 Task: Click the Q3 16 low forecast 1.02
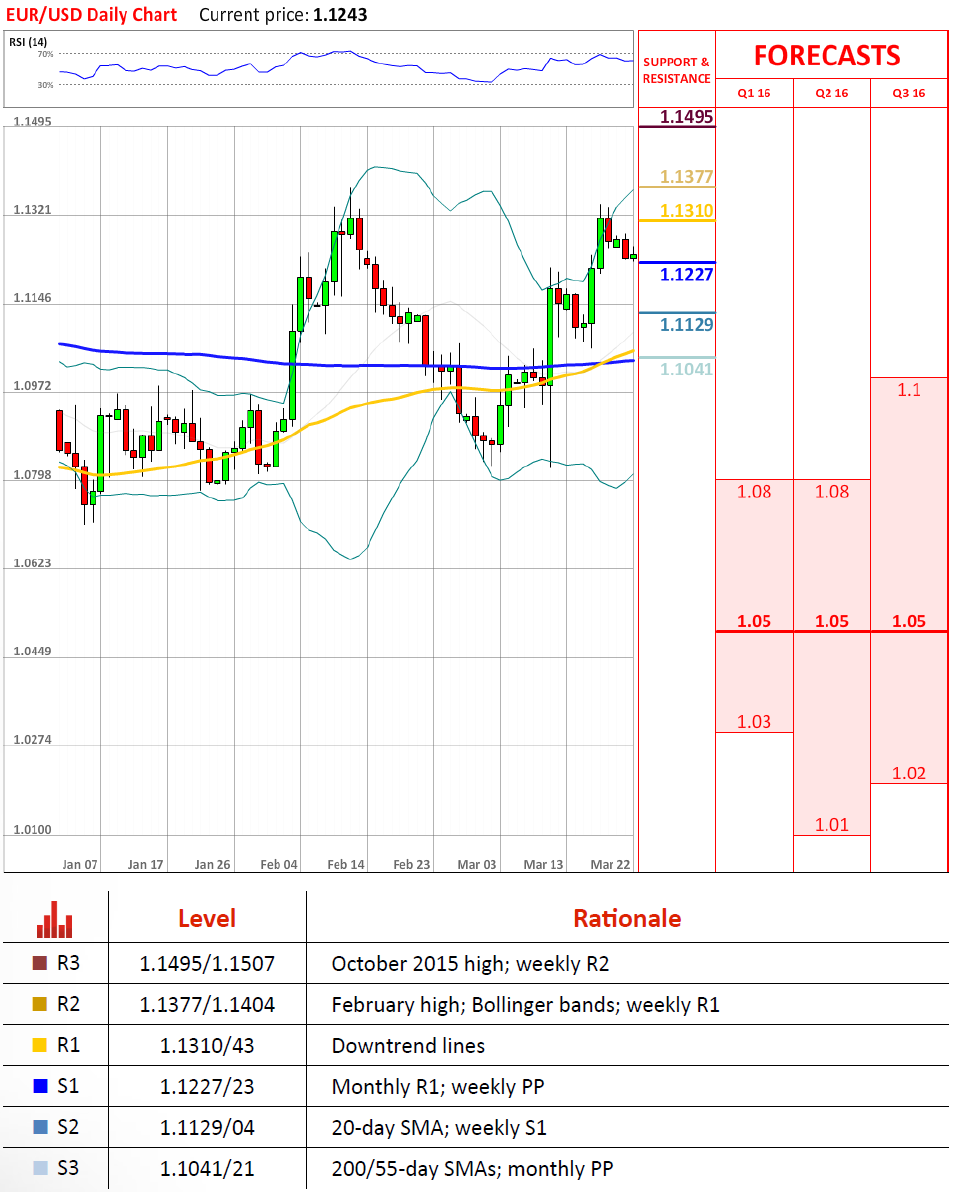pos(909,773)
